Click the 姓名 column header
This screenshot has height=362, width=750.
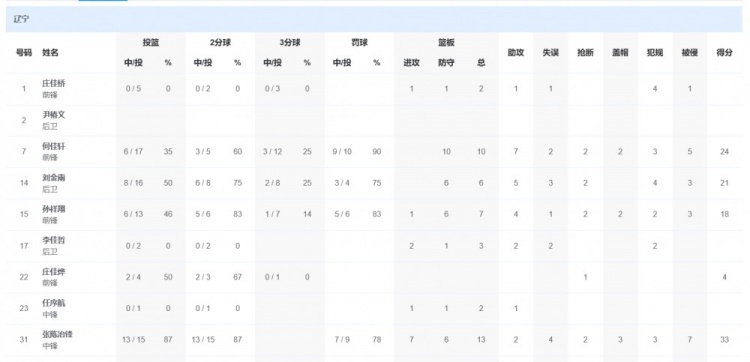[50, 53]
